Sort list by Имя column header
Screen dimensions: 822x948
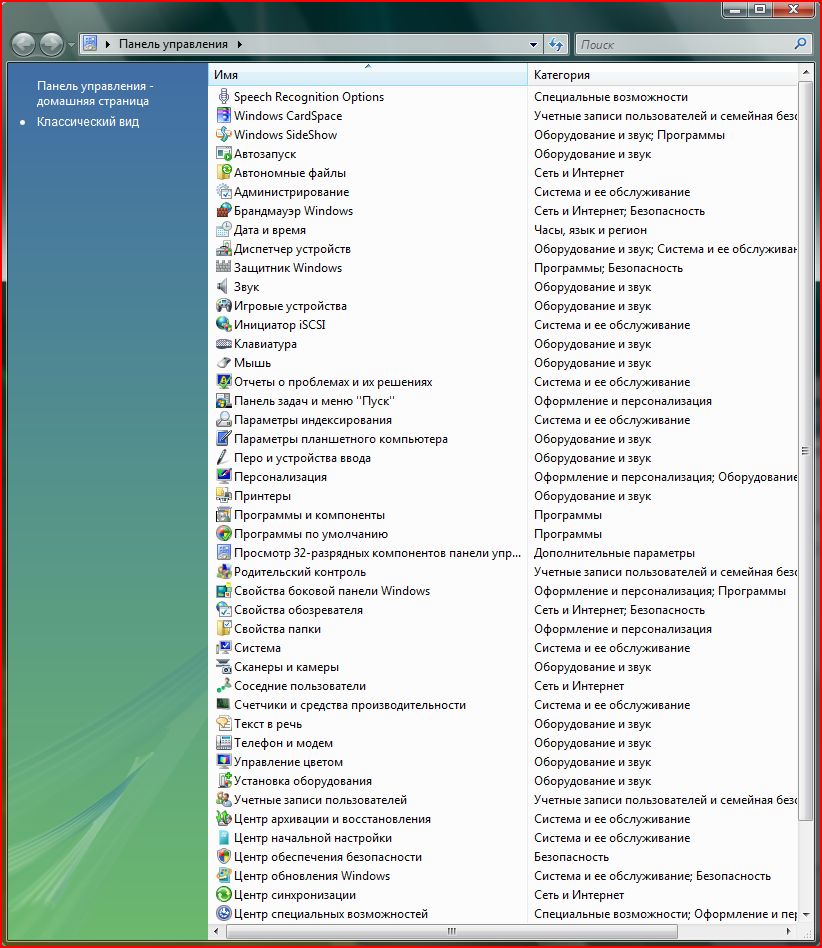tap(366, 75)
